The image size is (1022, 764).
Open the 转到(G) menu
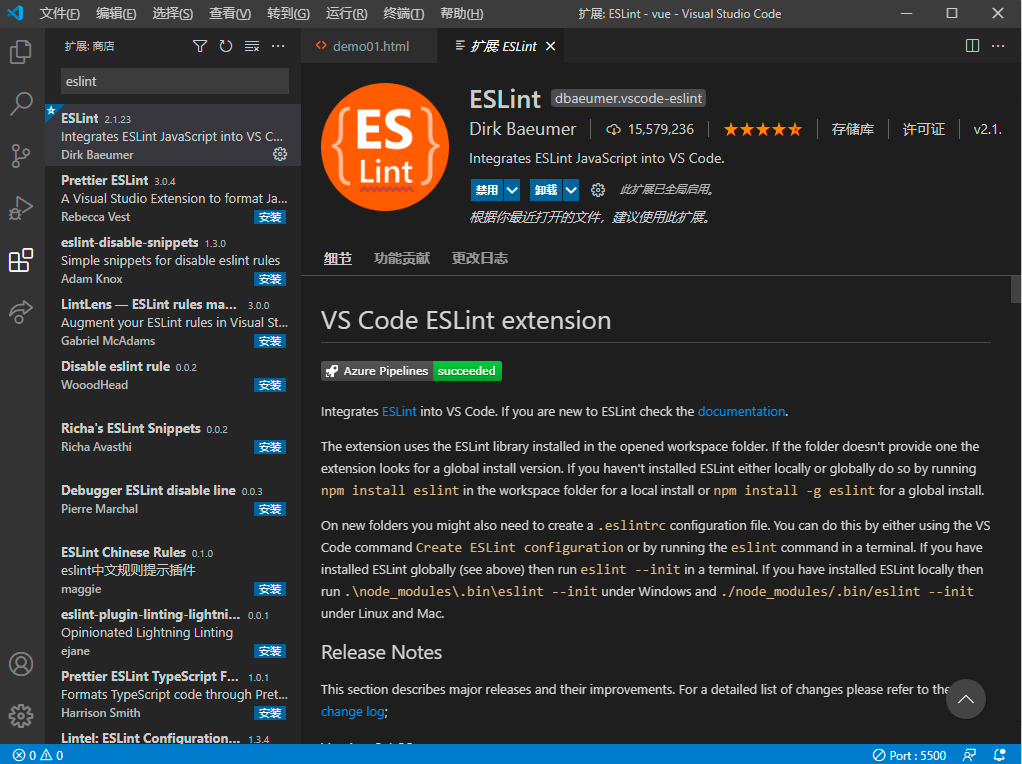(x=288, y=14)
